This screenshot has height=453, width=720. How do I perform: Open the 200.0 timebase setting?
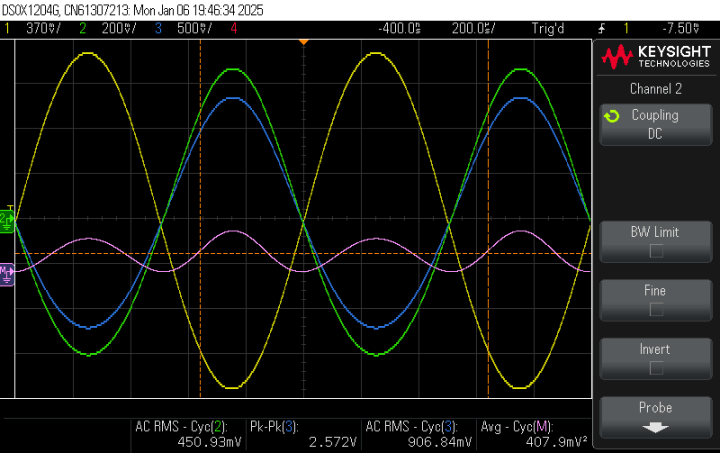click(473, 28)
